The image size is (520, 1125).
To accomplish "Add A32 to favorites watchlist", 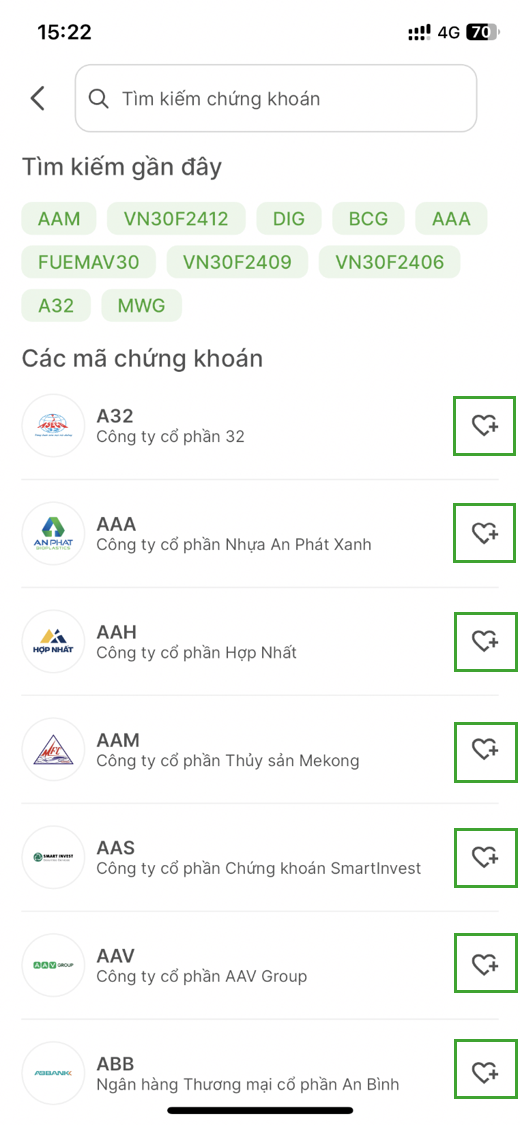I will tap(485, 425).
